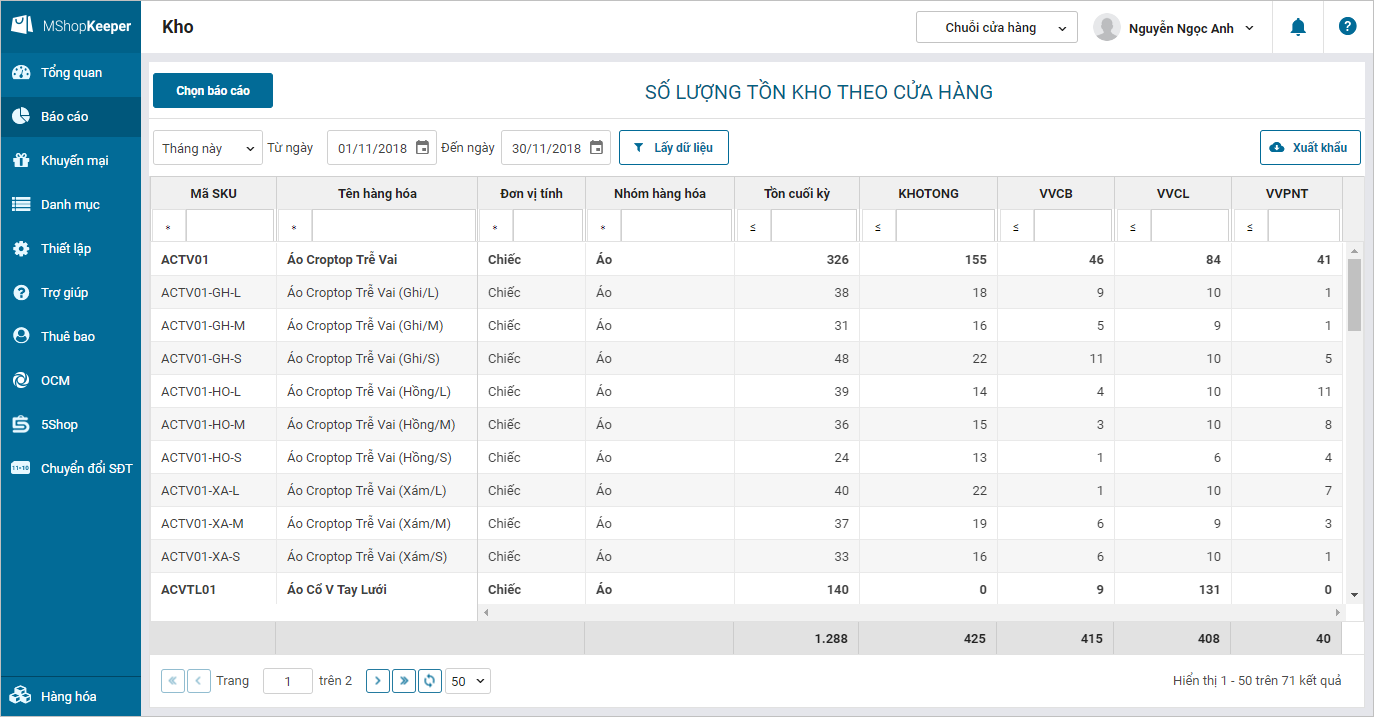Screen dimensions: 1374x717
Task: Go to Danh mục in sidebar
Action: click(x=70, y=205)
